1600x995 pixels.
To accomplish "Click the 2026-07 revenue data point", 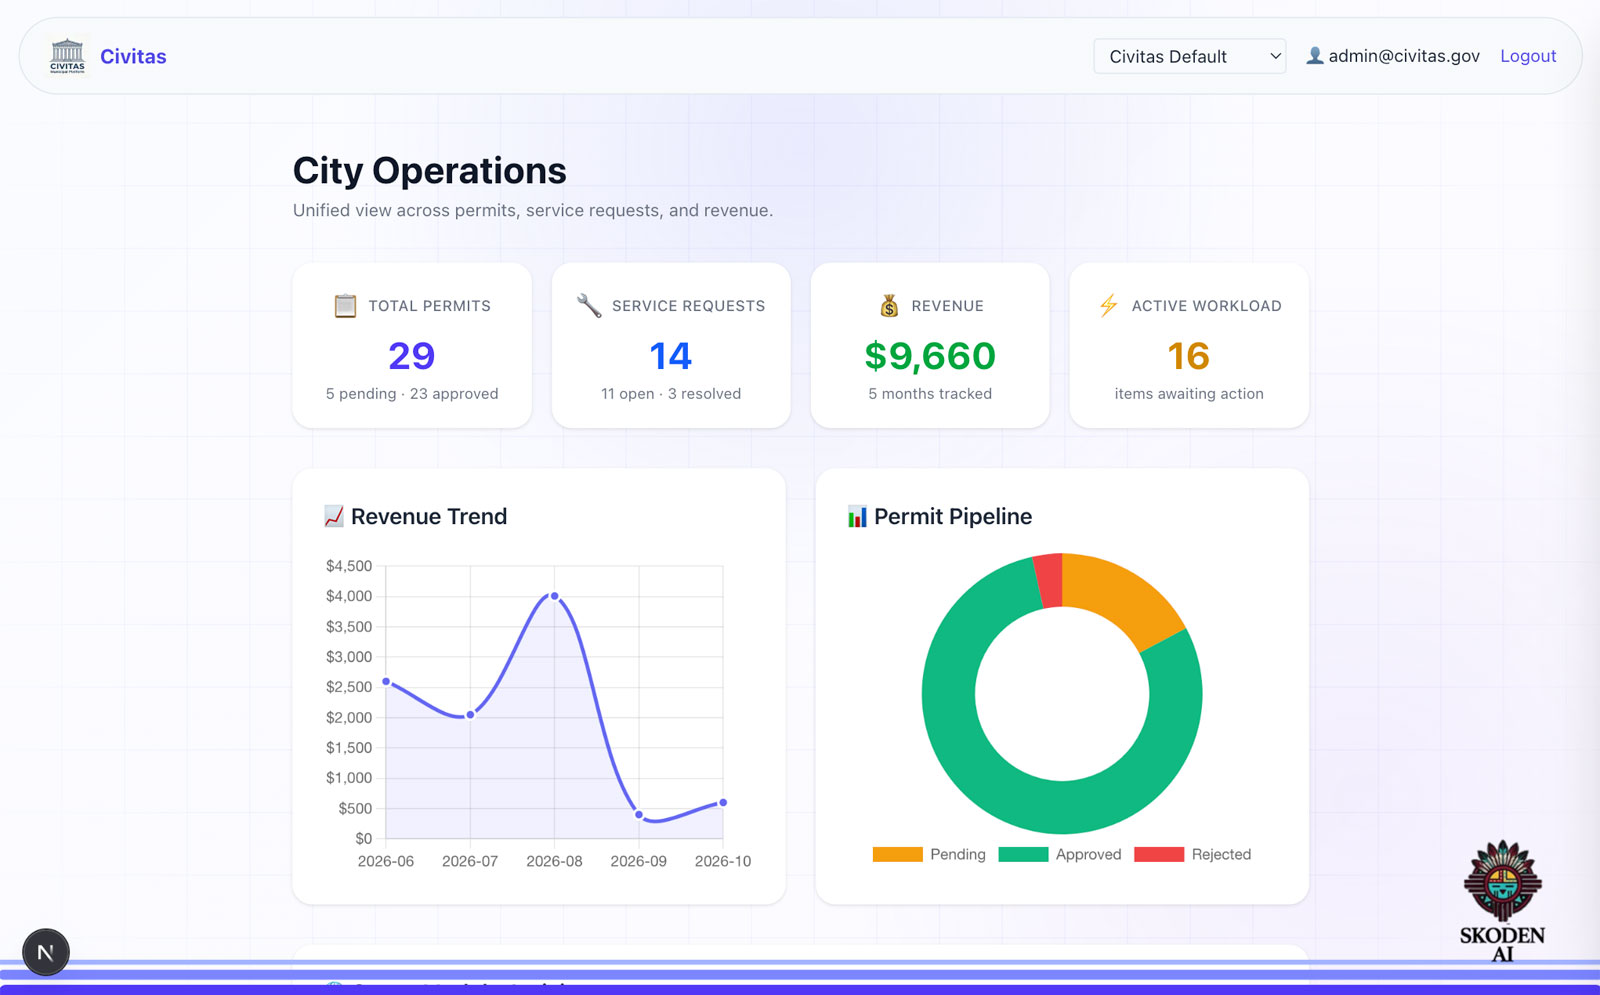I will click(x=470, y=715).
